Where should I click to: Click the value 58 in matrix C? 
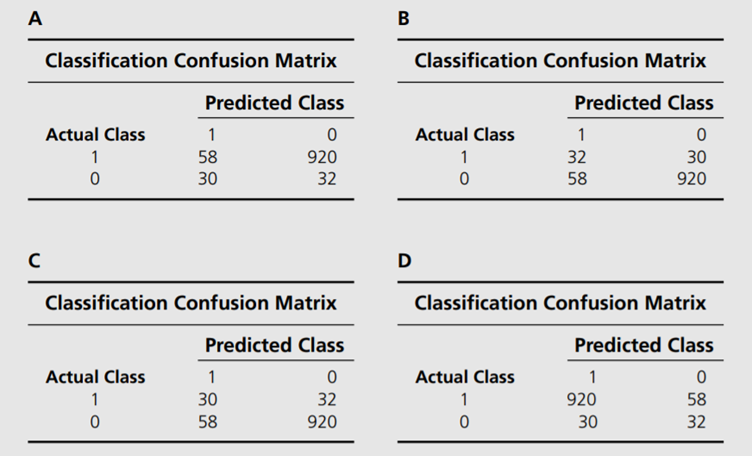pyautogui.click(x=208, y=422)
